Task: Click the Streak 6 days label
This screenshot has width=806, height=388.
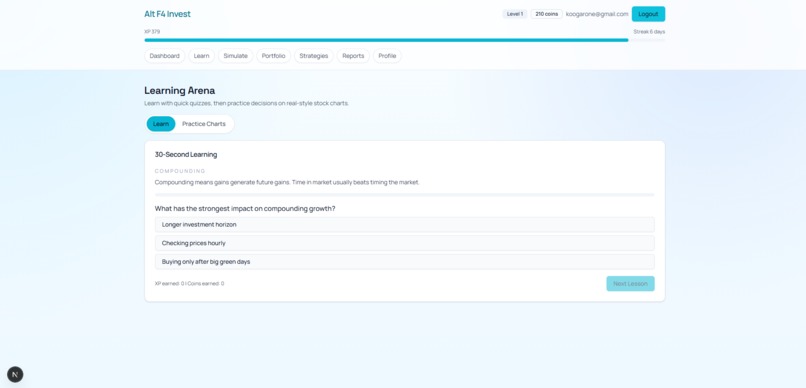Action: tap(649, 32)
